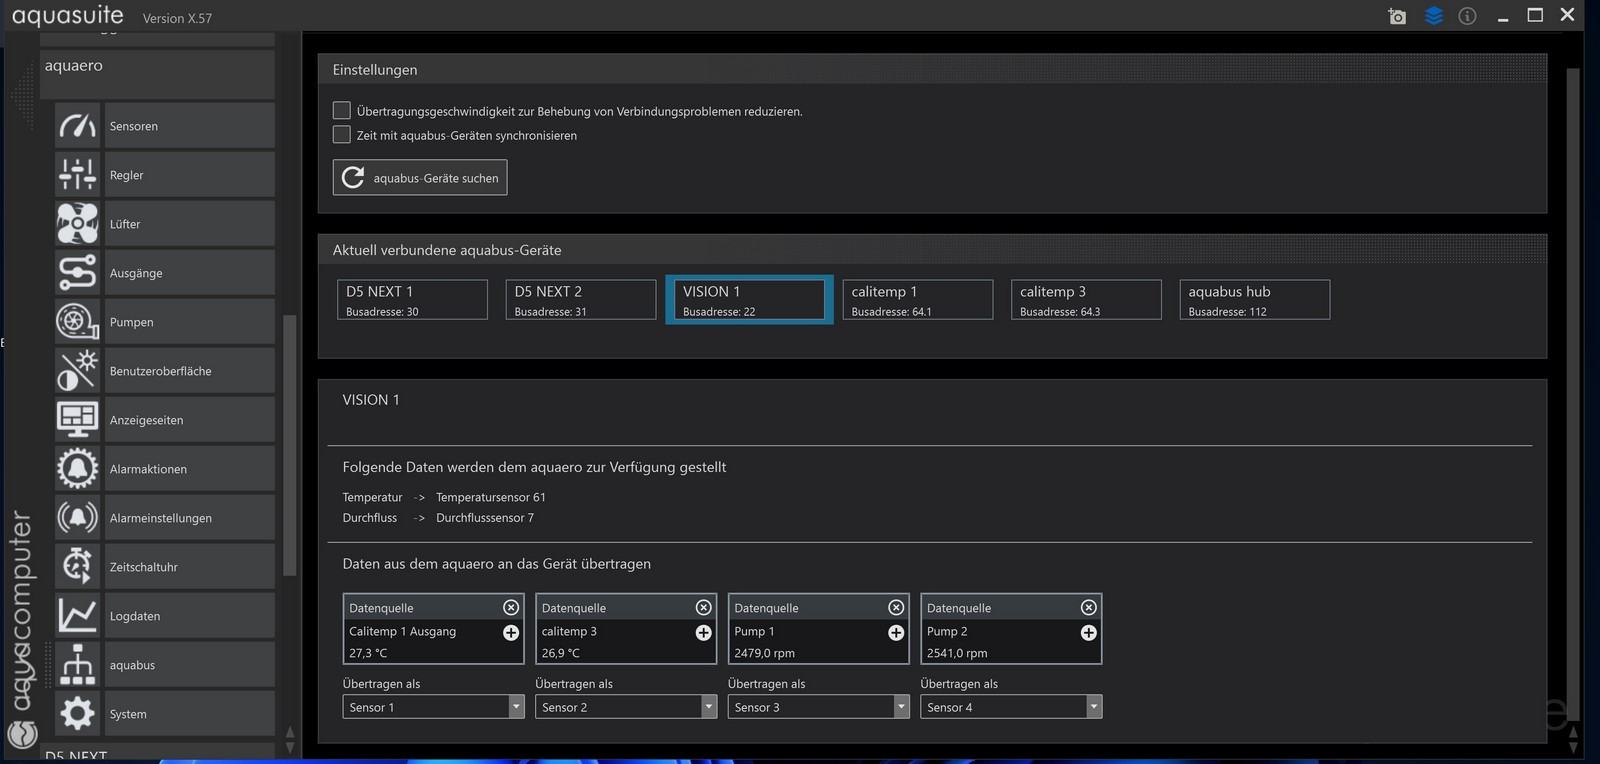
Task: Select Logdaten in the sidebar
Action: coord(189,616)
